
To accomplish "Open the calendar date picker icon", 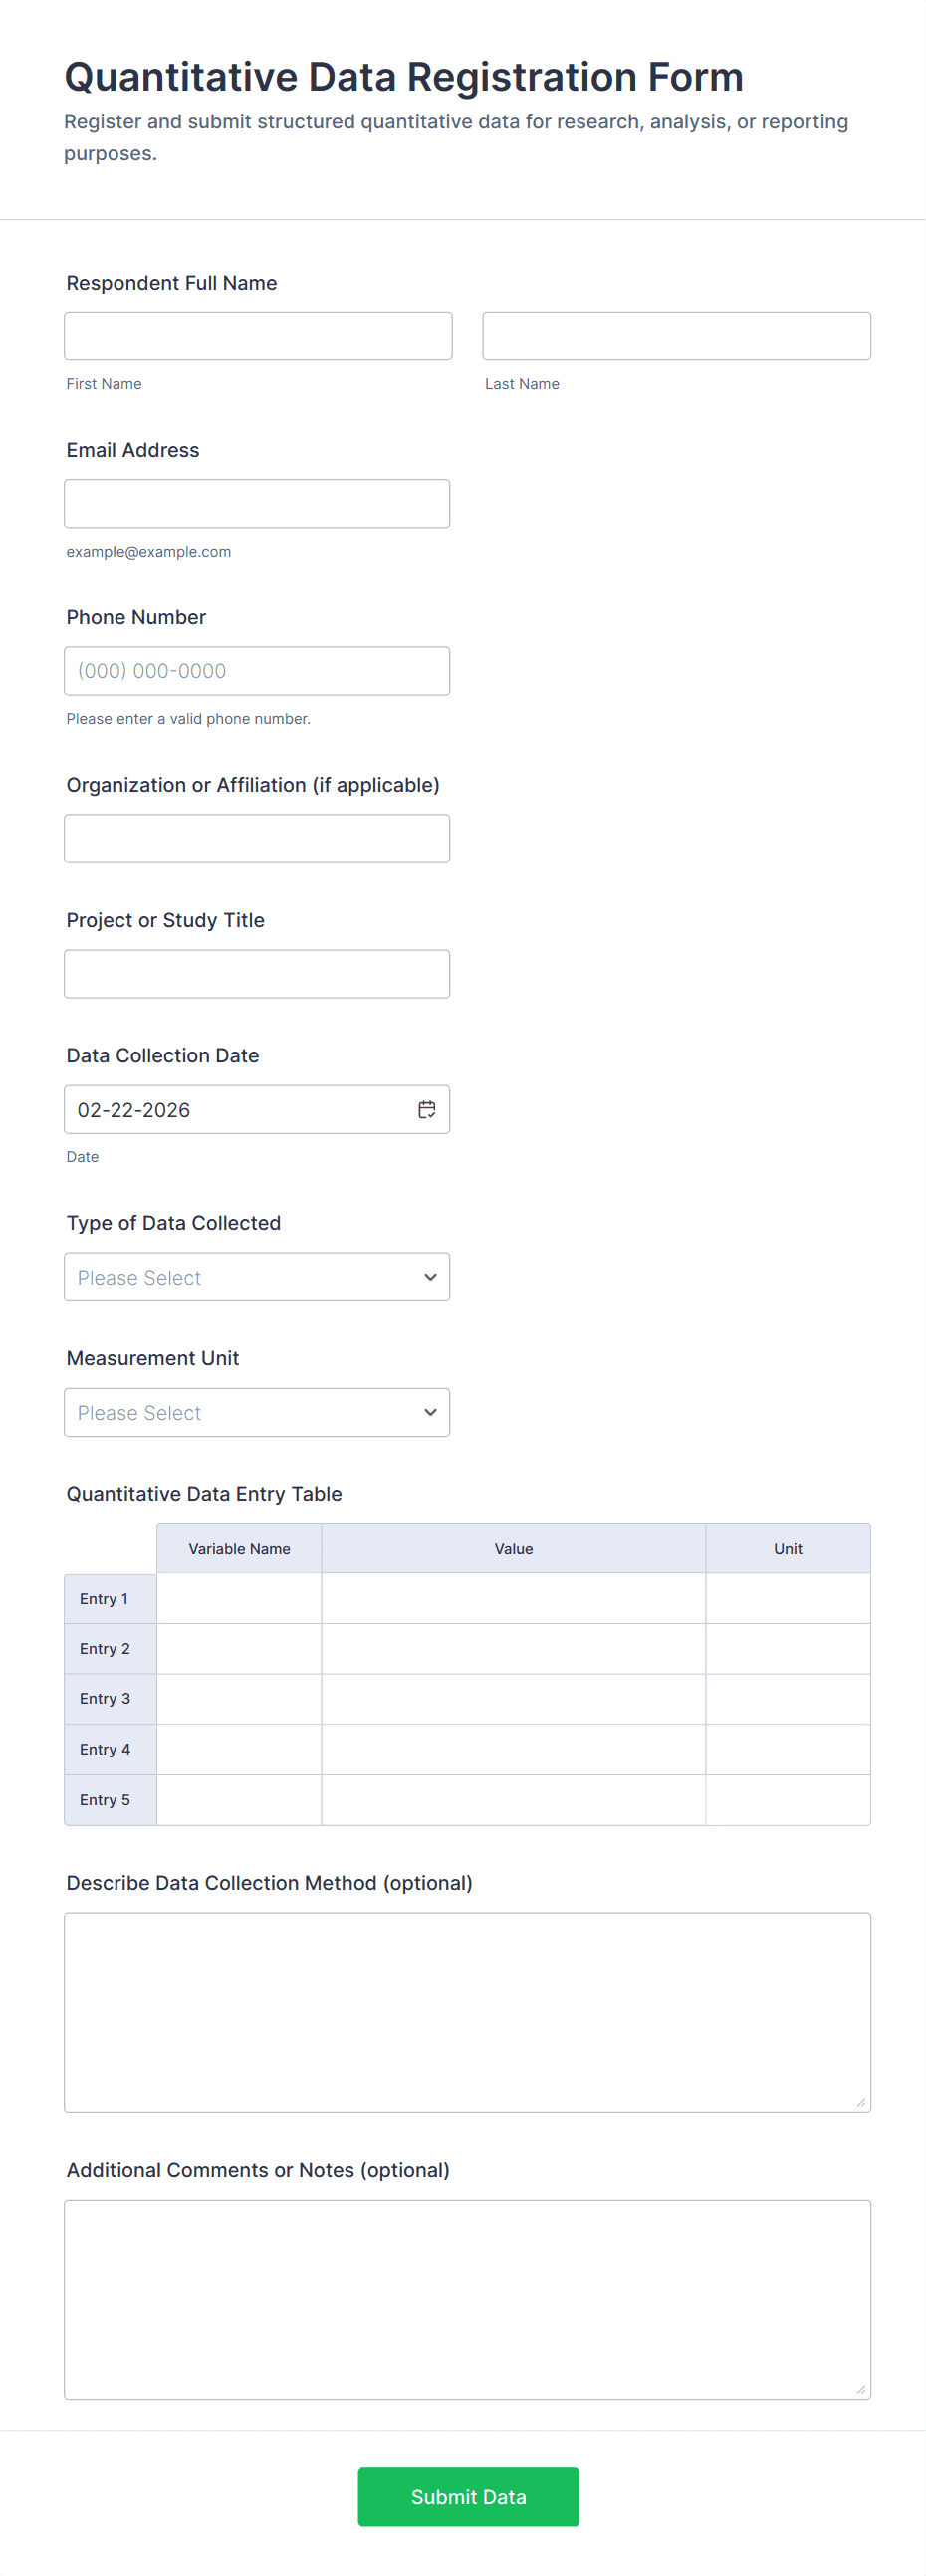I will (x=427, y=1109).
